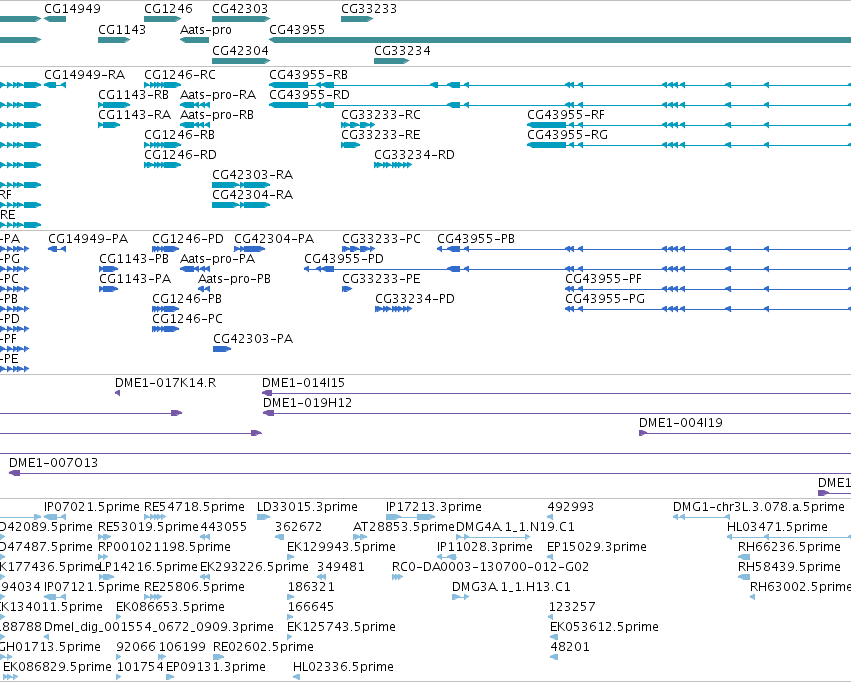This screenshot has height=682, width=851.
Task: Click transcript Aats-pro-RA
Action: pyautogui.click(x=218, y=94)
